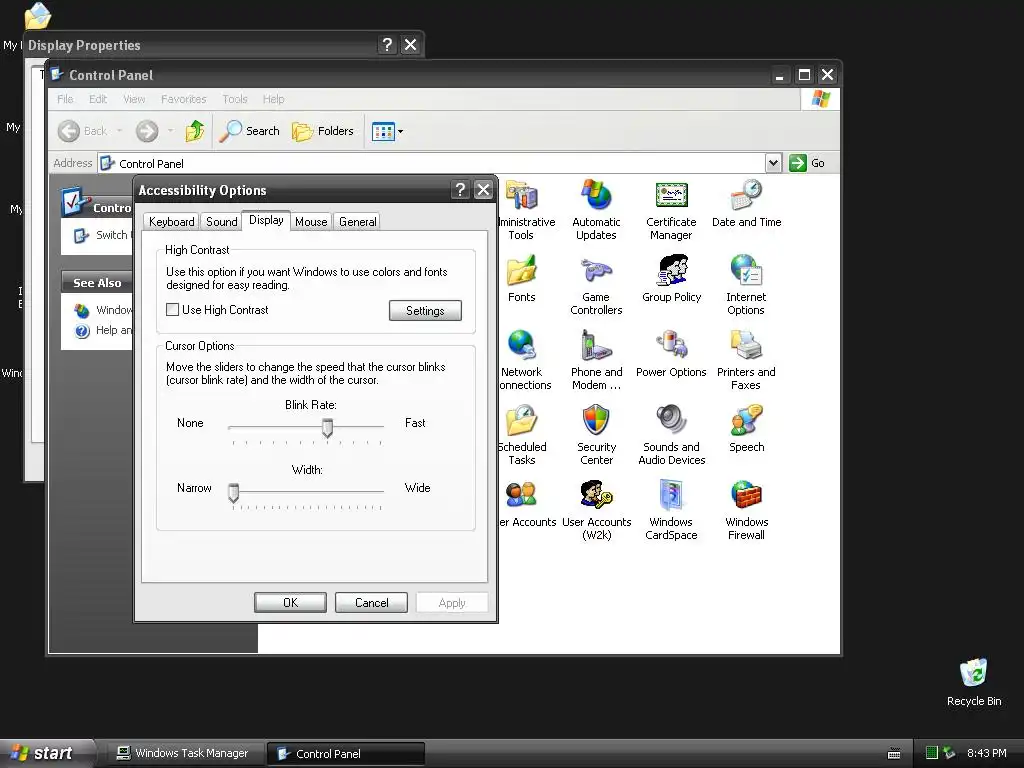This screenshot has width=1024, height=768.
Task: Open the Network Connections icon
Action: tap(522, 360)
